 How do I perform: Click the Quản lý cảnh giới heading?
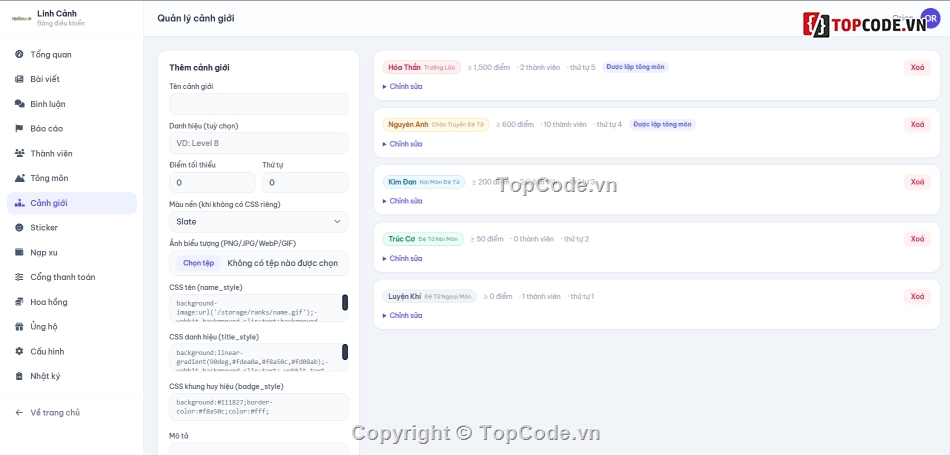pyautogui.click(x=196, y=18)
